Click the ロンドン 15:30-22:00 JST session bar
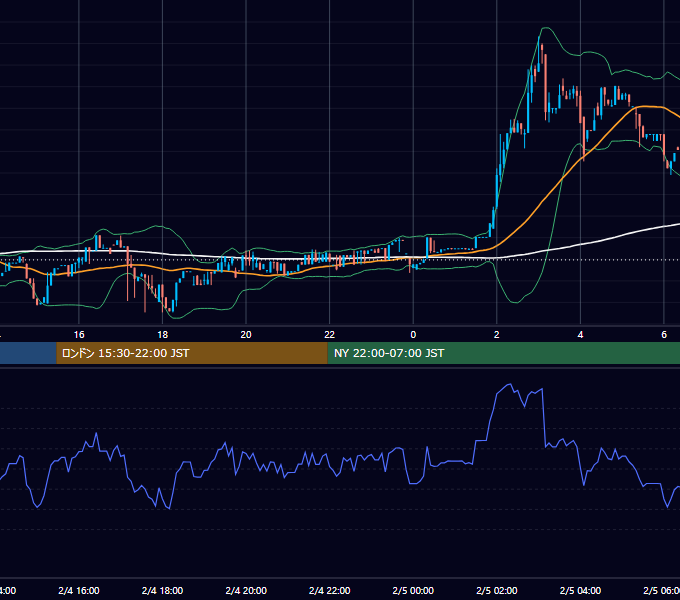The height and width of the screenshot is (600, 680). coord(192,353)
